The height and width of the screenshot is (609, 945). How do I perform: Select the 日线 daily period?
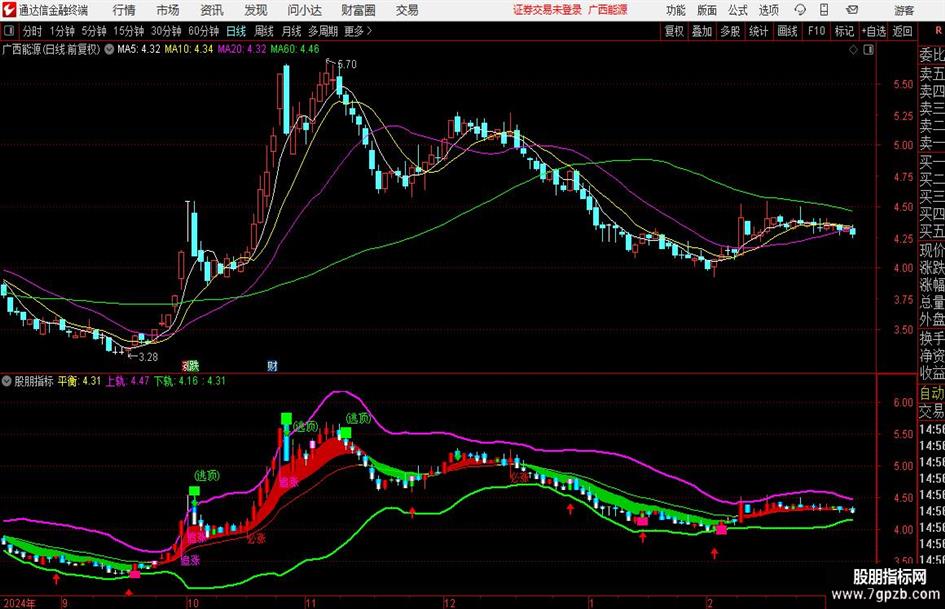236,31
